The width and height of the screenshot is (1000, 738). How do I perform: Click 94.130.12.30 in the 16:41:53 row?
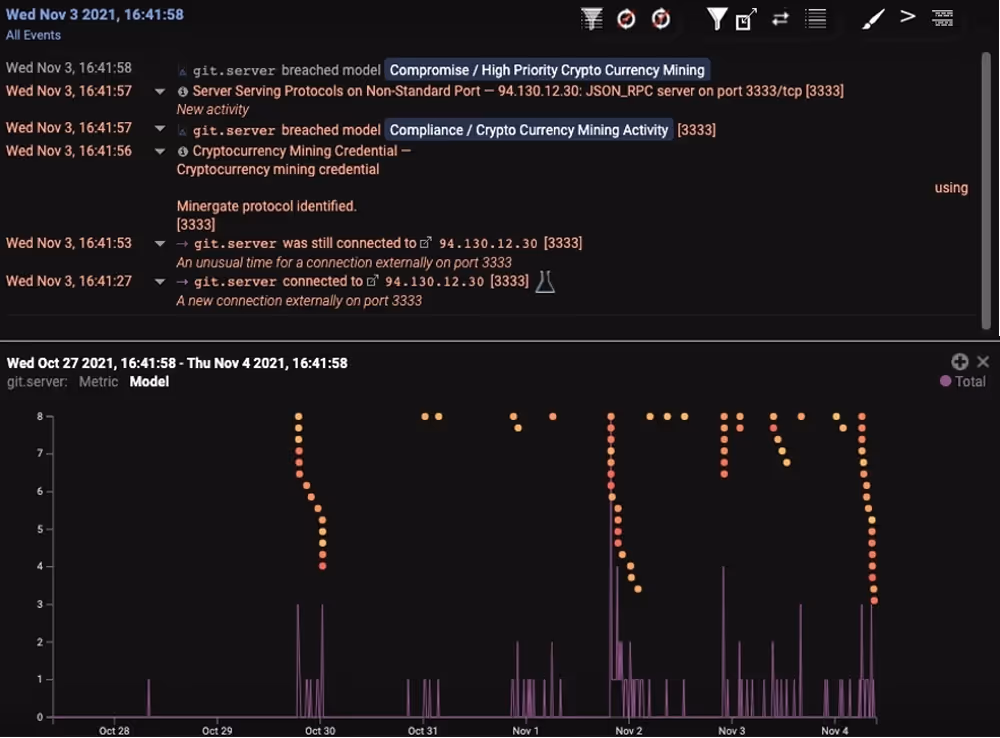(x=488, y=244)
